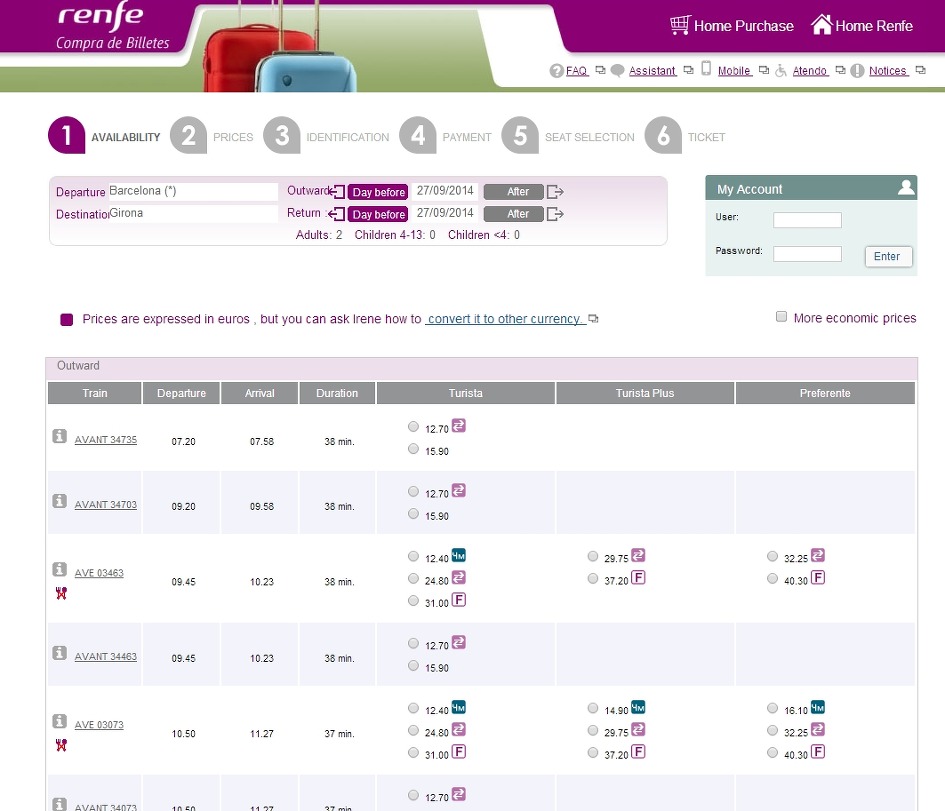This screenshot has width=945, height=811.
Task: Click the My Account user silhouette icon
Action: (906, 188)
